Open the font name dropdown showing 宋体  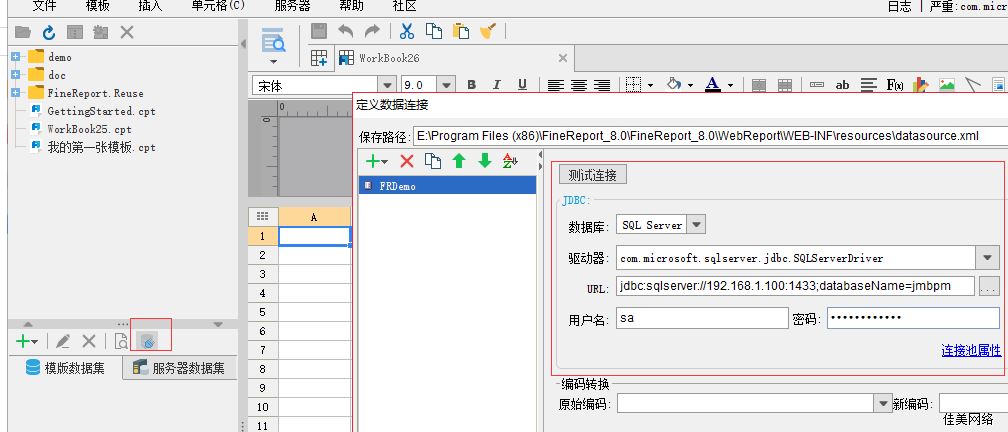[387, 85]
